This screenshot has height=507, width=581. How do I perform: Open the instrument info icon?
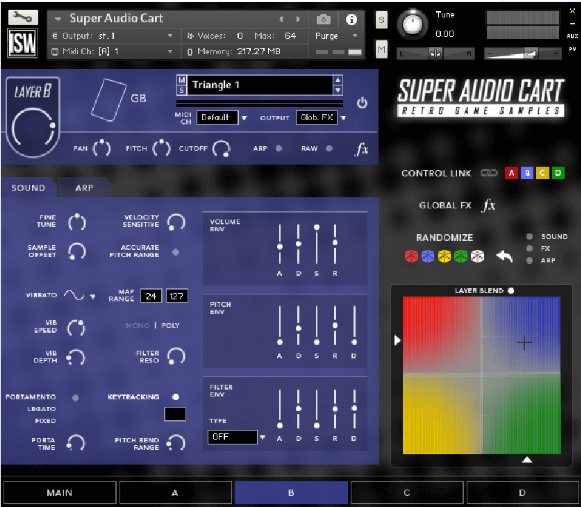pyautogui.click(x=351, y=19)
